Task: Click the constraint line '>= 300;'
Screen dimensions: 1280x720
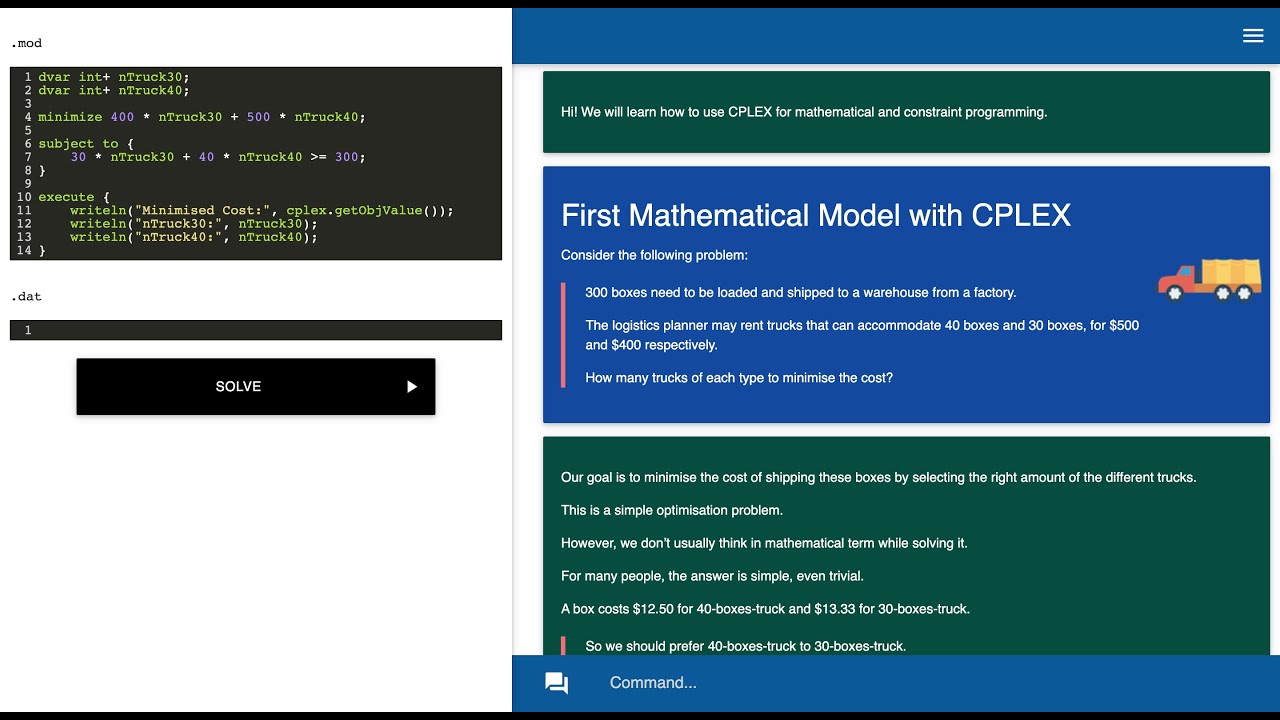Action: [x=218, y=157]
